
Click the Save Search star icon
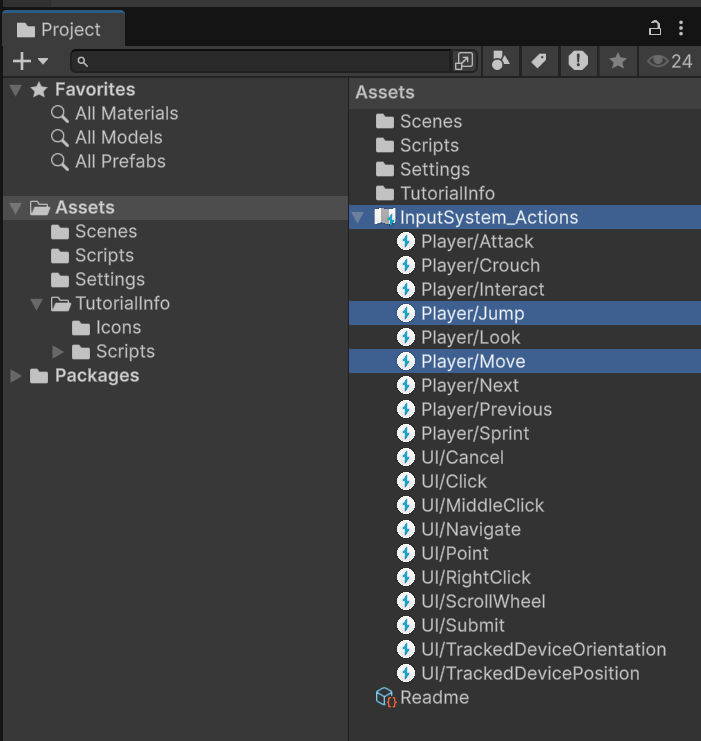coord(618,61)
